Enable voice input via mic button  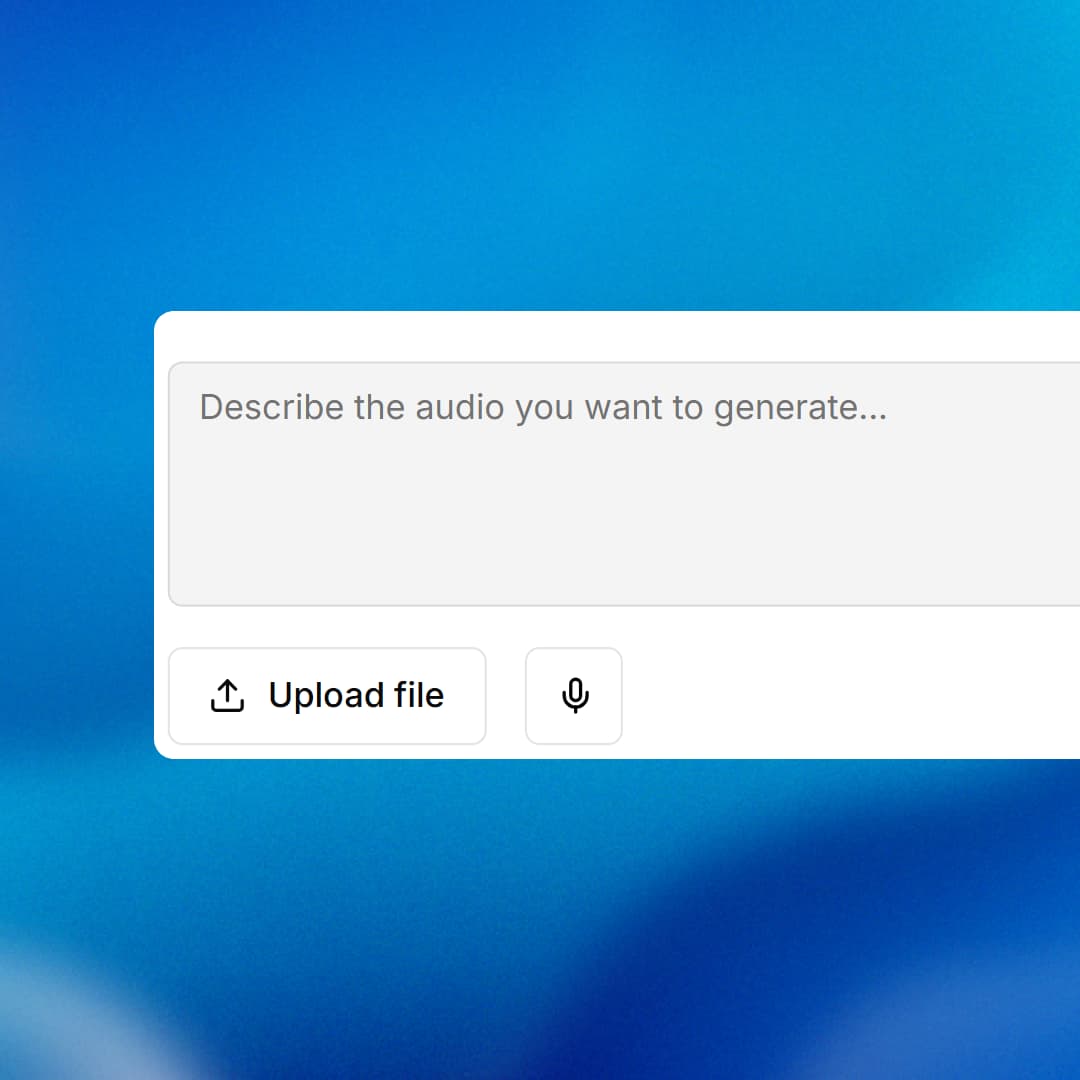click(x=574, y=696)
